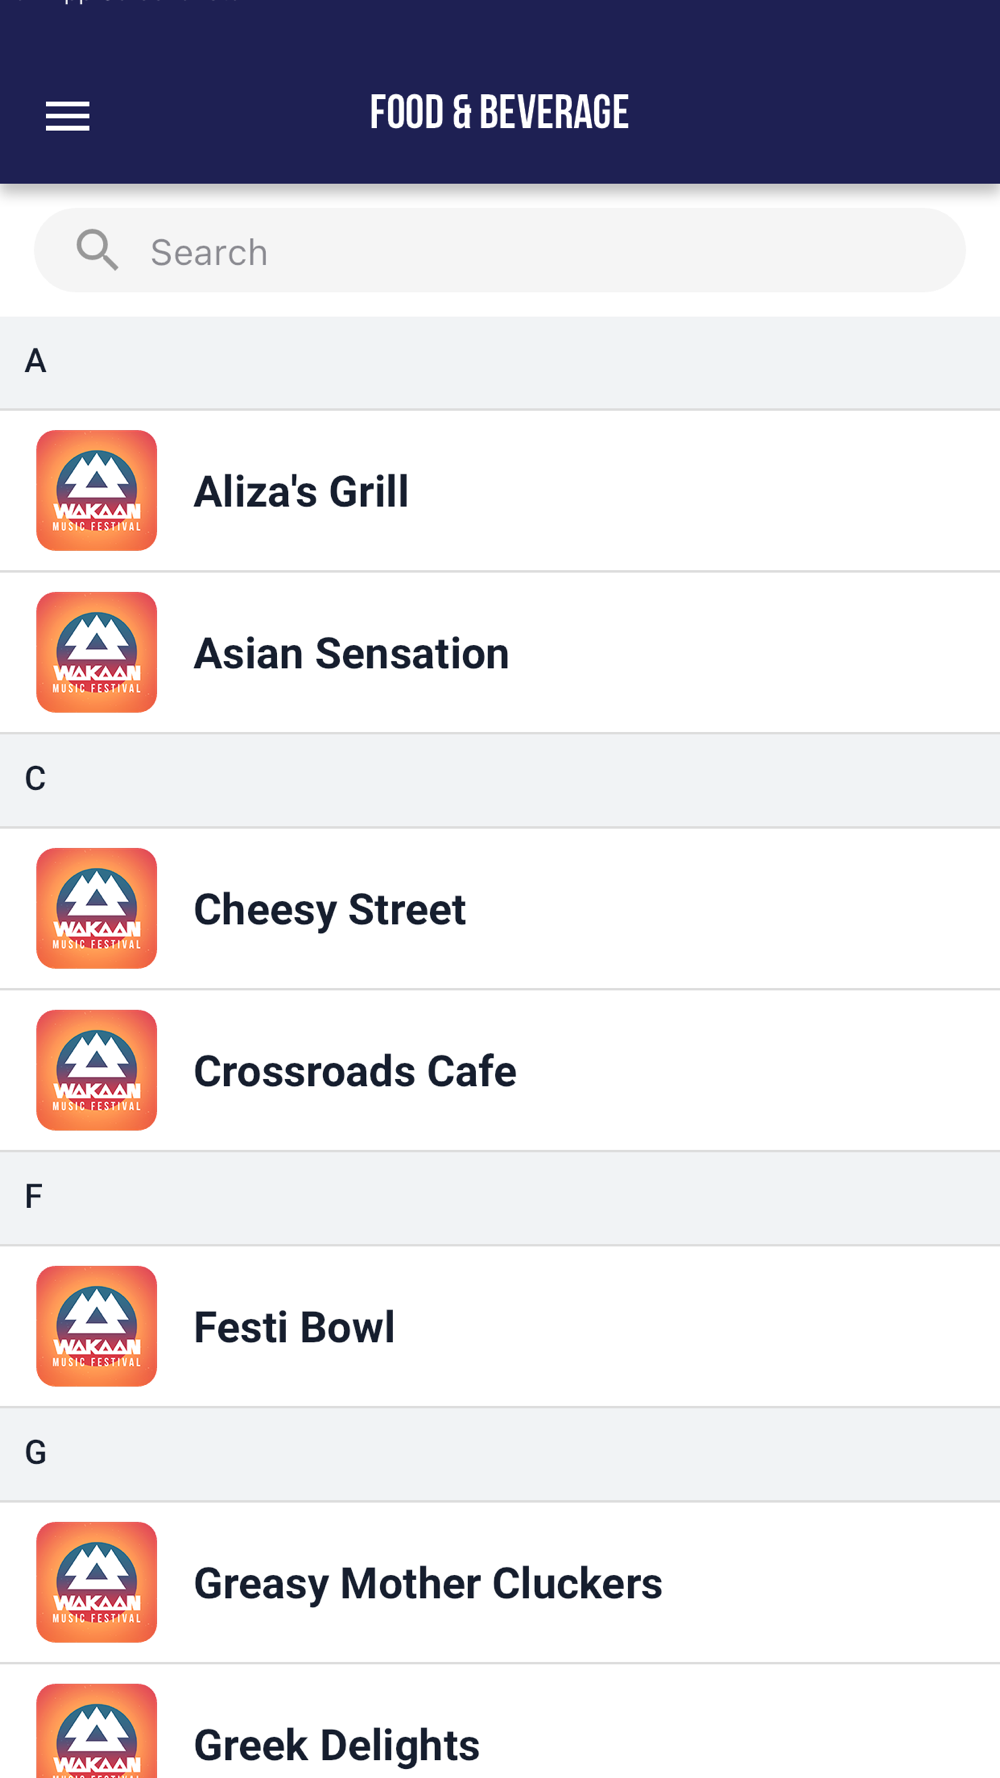Viewport: 1000px width, 1778px height.
Task: Tap the section header letter A
Action: (x=36, y=361)
